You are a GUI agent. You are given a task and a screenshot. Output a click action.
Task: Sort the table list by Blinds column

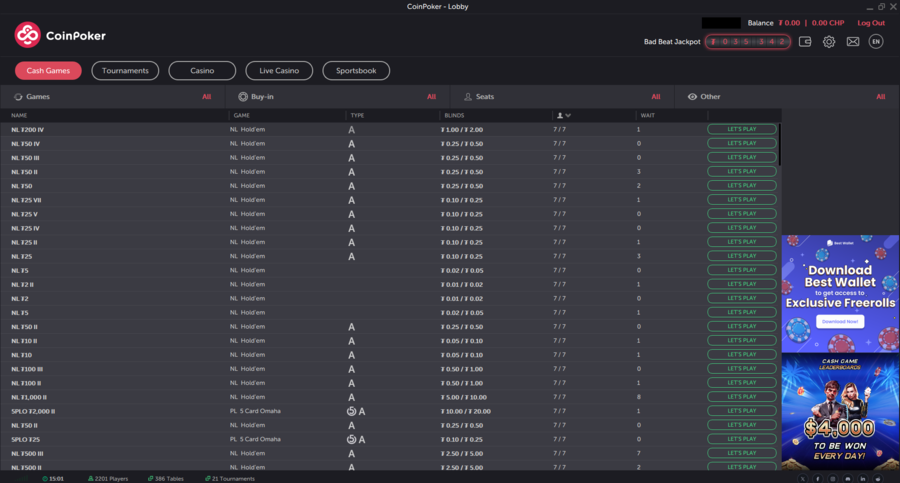[453, 116]
